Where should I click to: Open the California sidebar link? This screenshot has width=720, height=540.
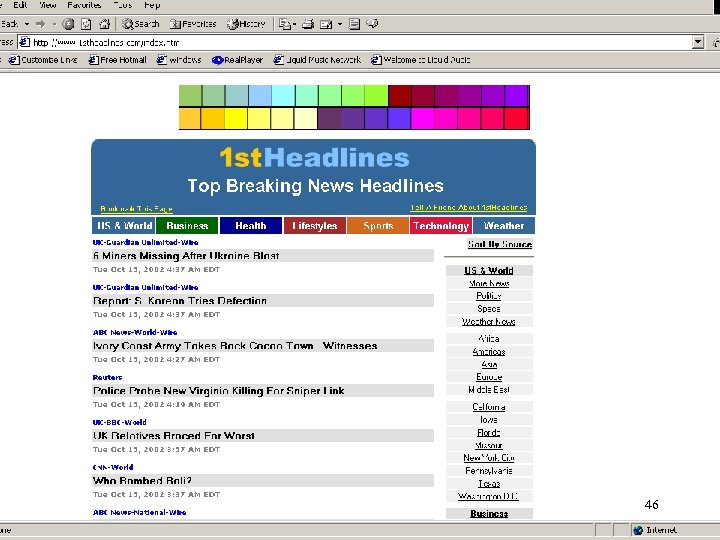pyautogui.click(x=489, y=407)
